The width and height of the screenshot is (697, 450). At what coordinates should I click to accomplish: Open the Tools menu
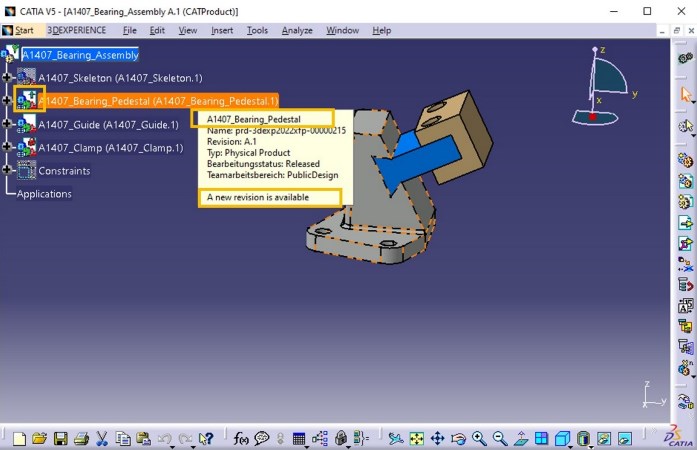coord(257,30)
